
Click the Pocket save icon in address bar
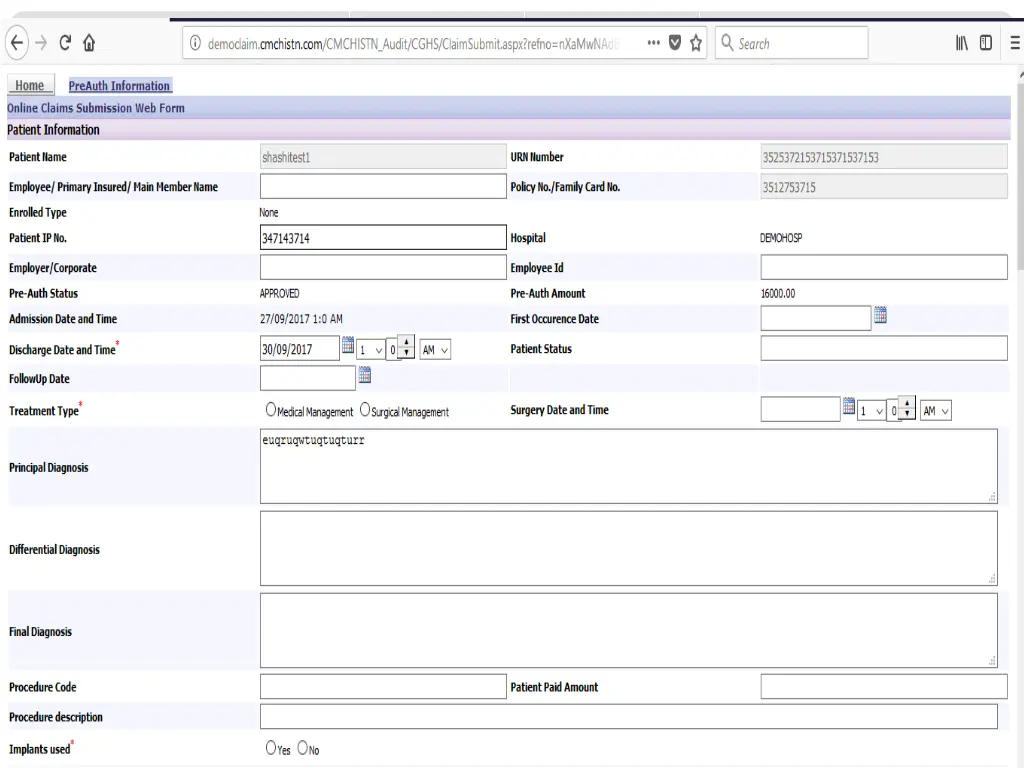(675, 43)
